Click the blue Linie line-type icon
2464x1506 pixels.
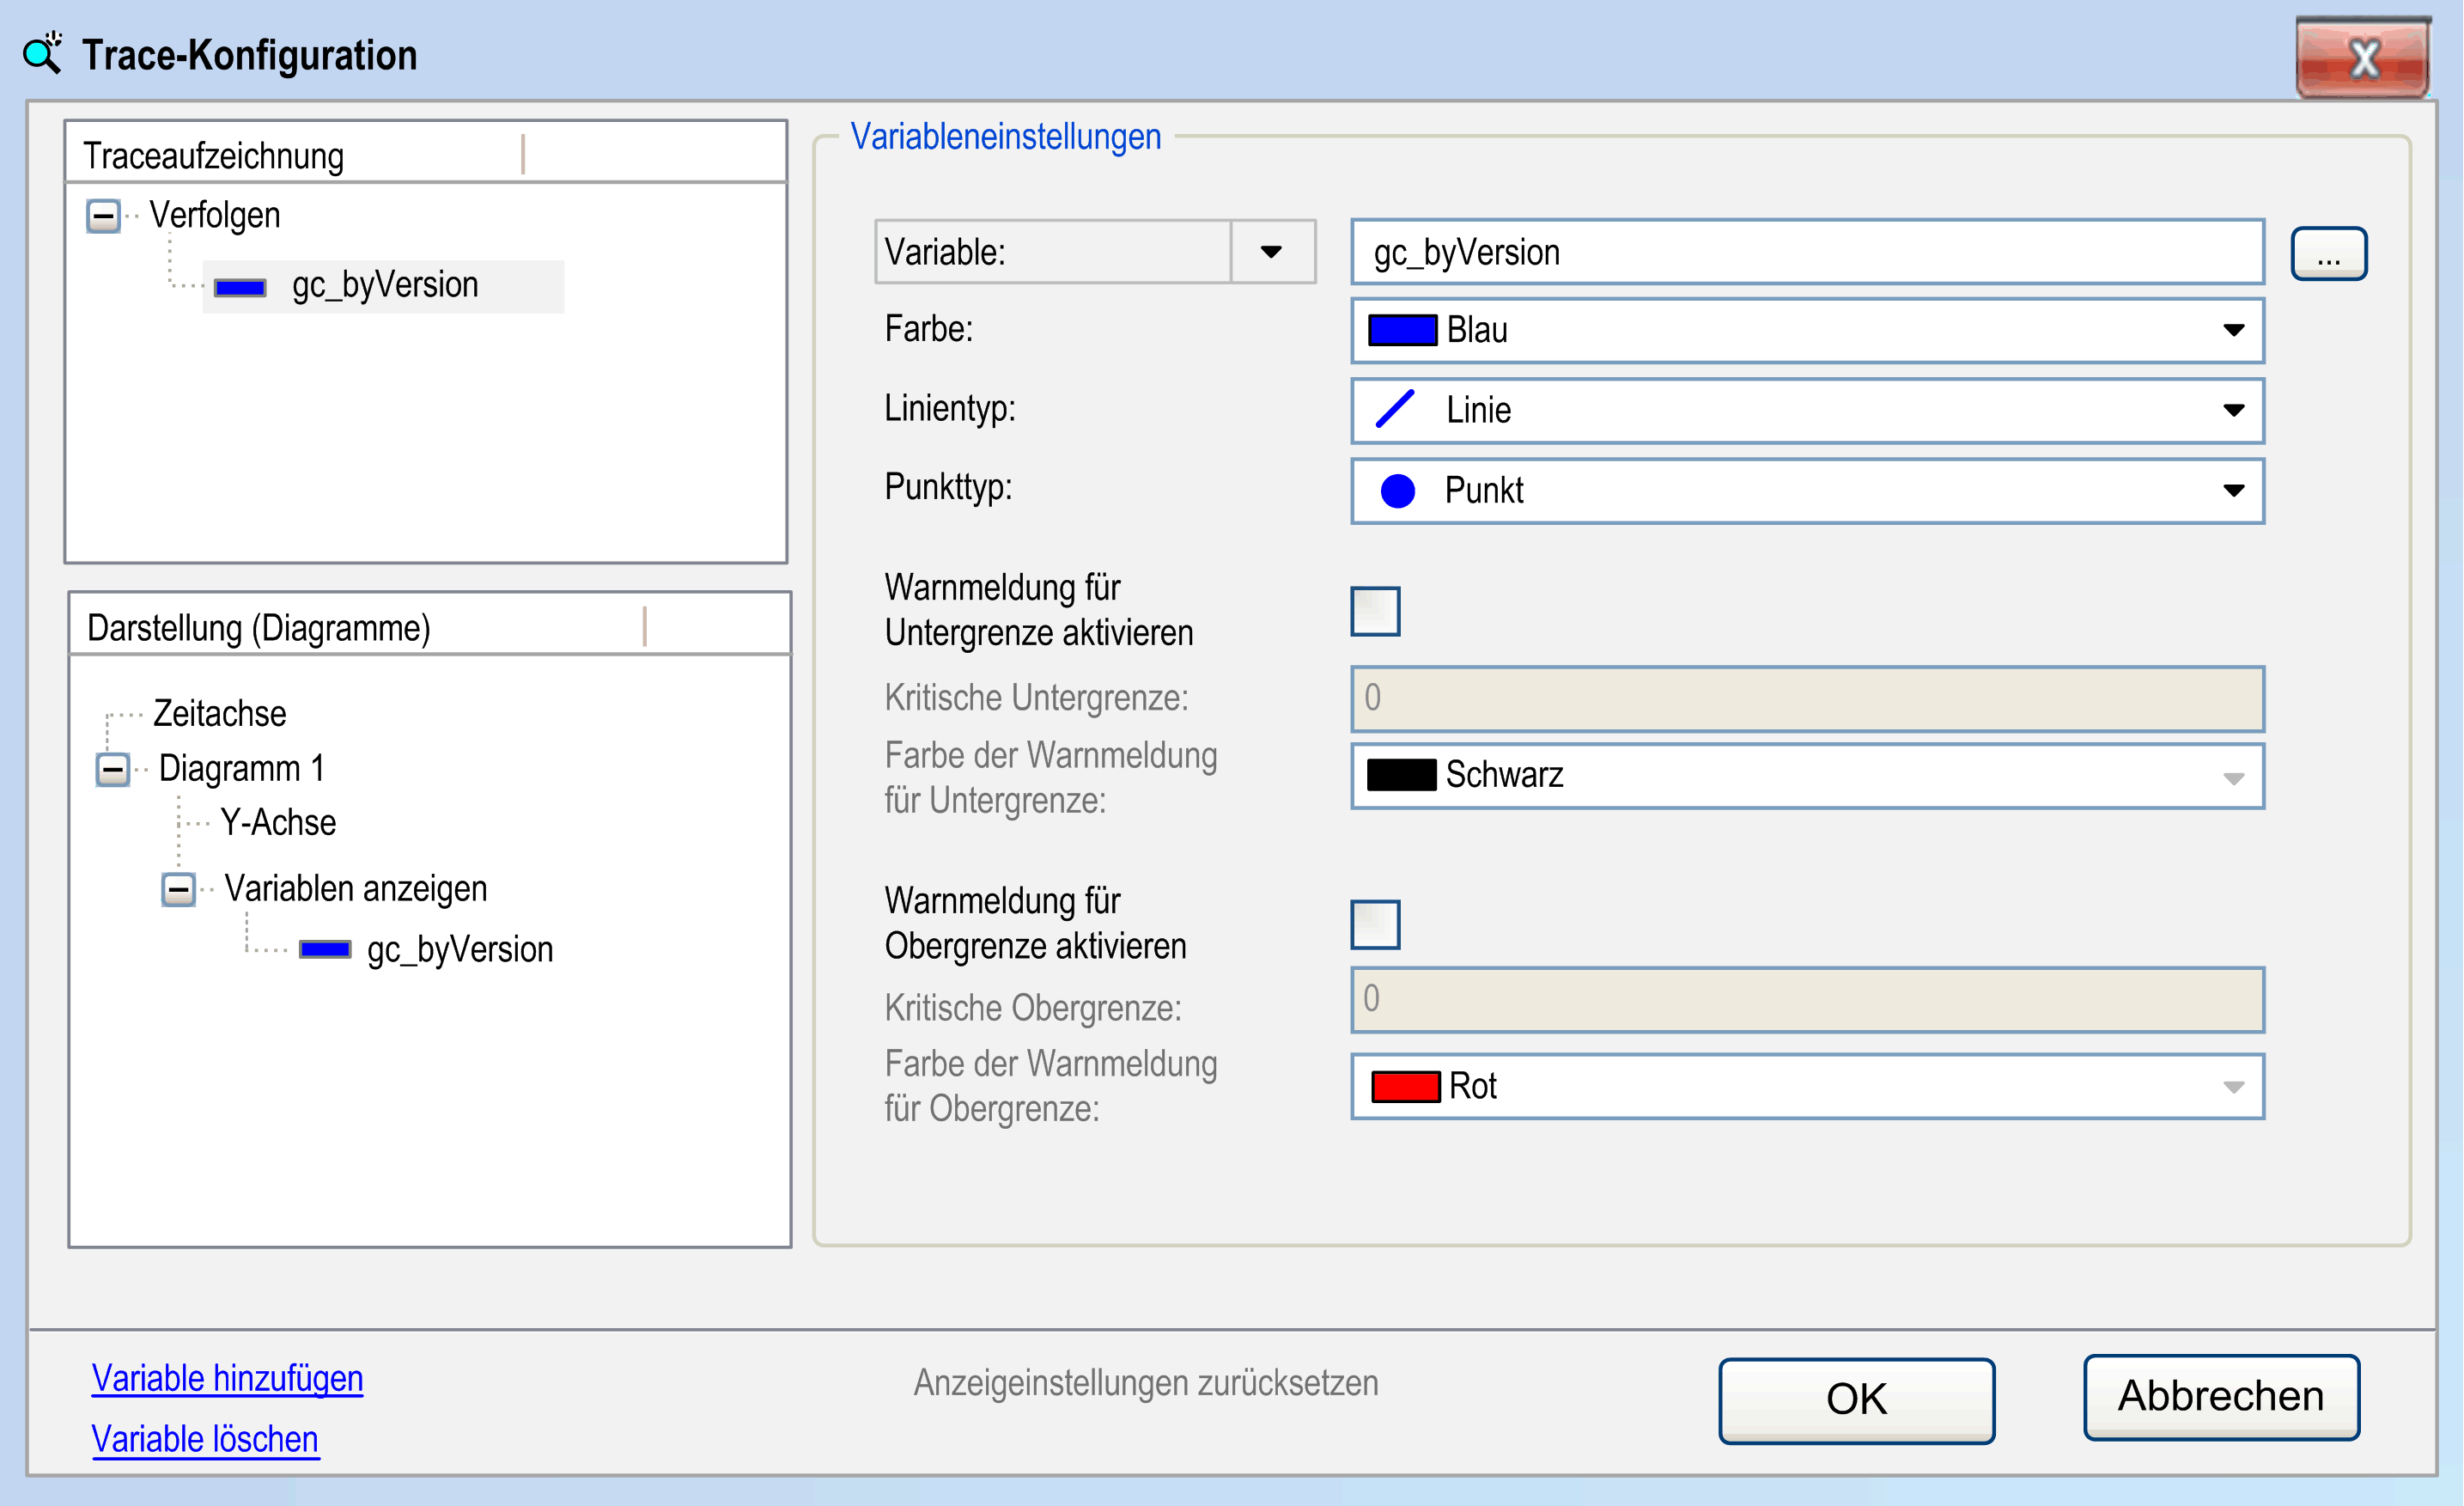[1395, 409]
